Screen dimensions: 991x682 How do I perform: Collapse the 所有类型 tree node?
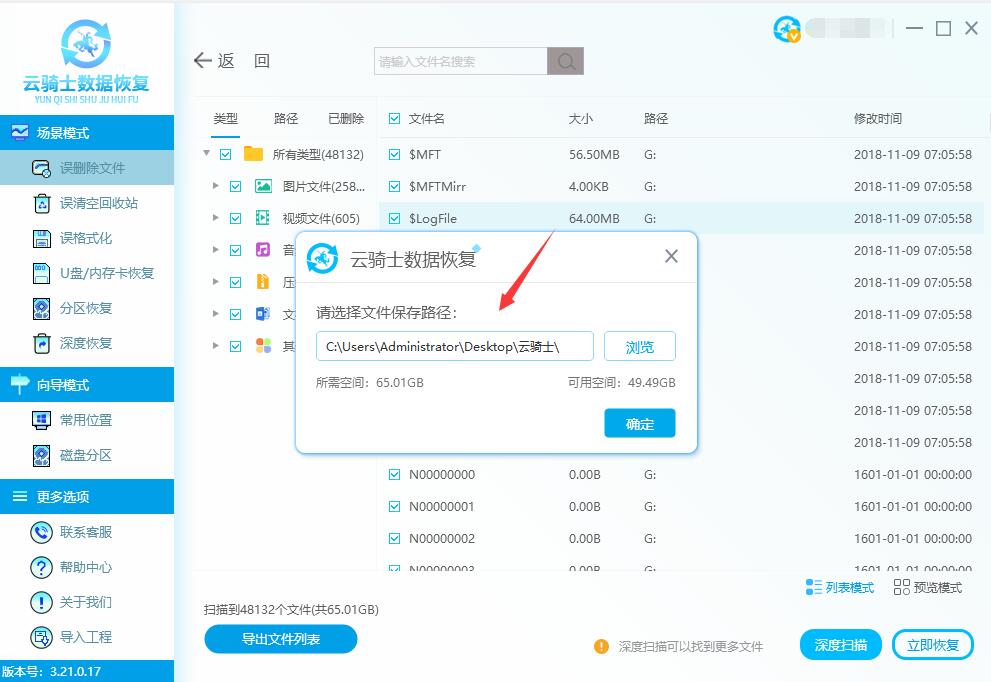pyautogui.click(x=207, y=153)
